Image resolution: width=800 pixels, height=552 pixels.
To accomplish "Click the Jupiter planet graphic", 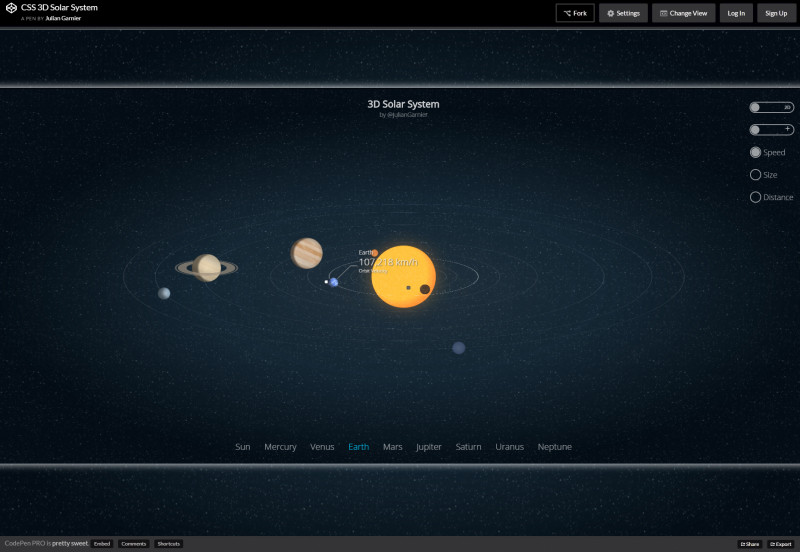I will pyautogui.click(x=307, y=253).
